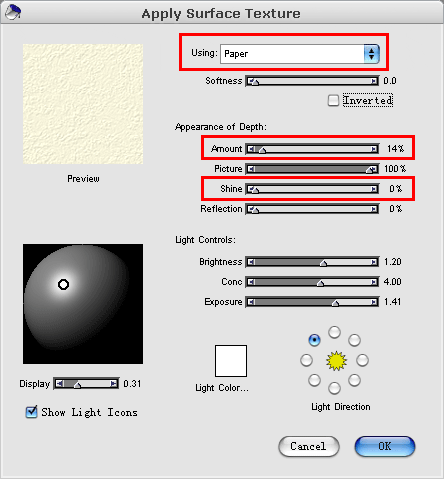
Task: Click the paper texture Preview thumbnail
Action: [83, 104]
